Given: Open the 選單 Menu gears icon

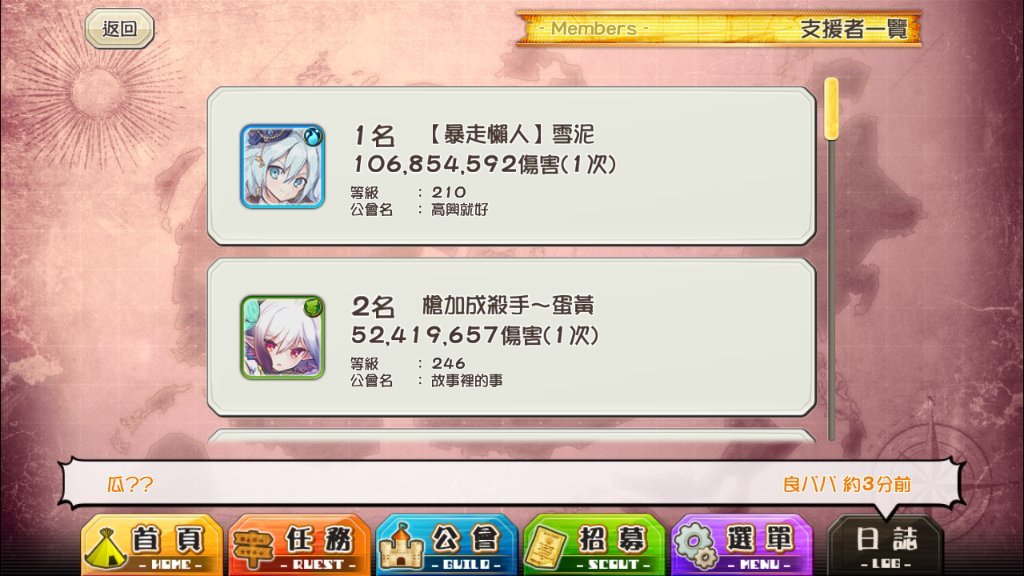Looking at the screenshot, I should pyautogui.click(x=696, y=546).
